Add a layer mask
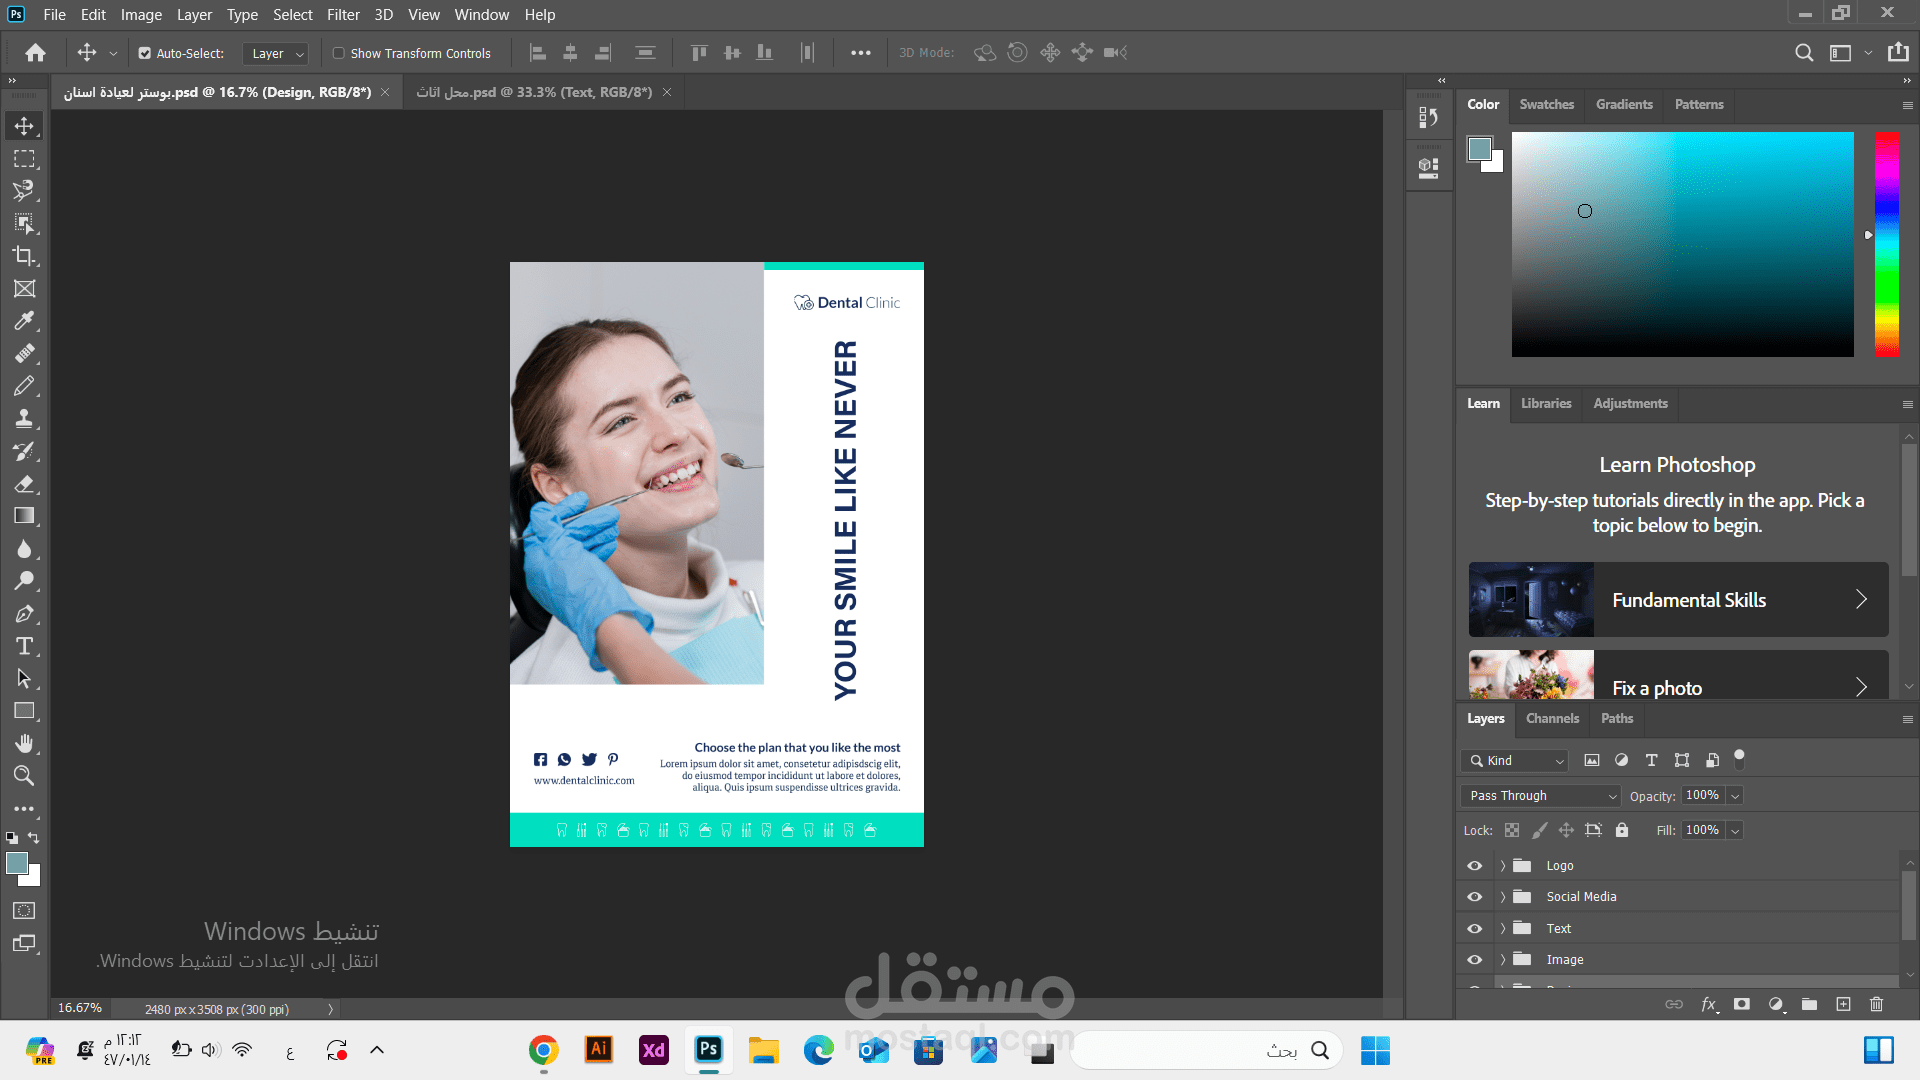The height and width of the screenshot is (1080, 1920). 1742,1004
